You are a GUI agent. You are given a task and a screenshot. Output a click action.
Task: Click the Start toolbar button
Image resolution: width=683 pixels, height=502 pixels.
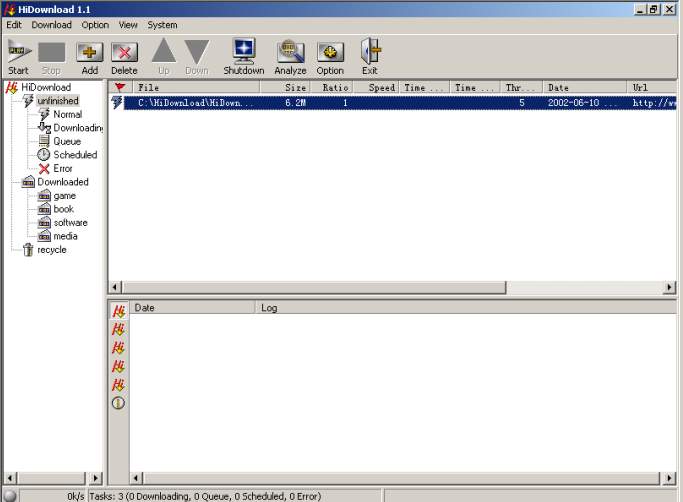click(19, 57)
